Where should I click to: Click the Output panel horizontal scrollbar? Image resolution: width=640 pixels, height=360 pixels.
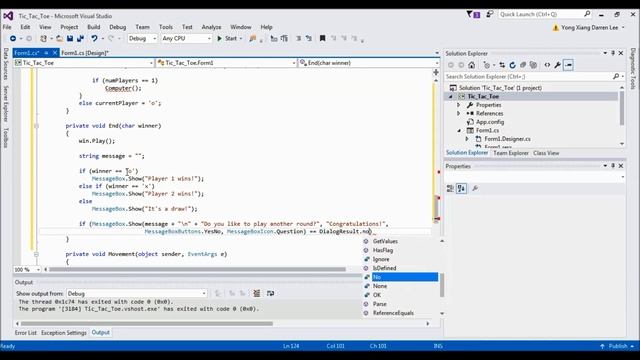pos(147,324)
